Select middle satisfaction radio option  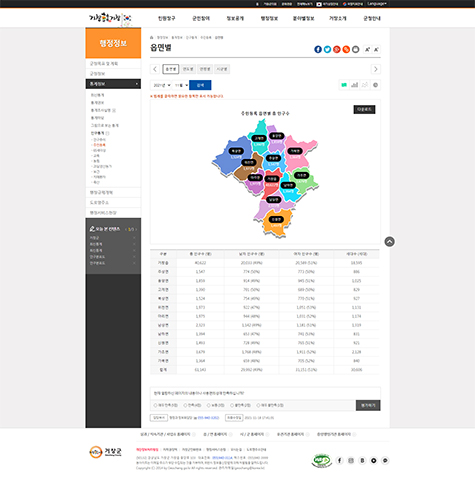209,405
